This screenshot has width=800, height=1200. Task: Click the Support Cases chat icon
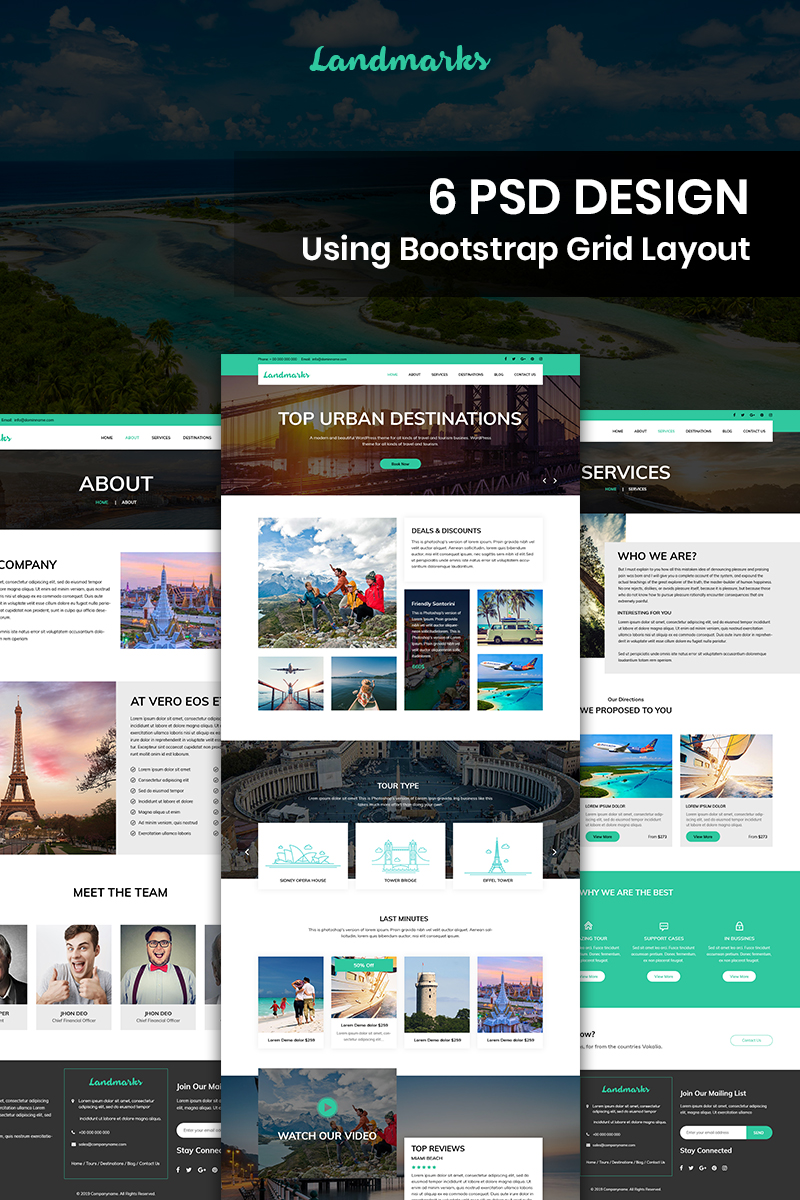coord(664,926)
